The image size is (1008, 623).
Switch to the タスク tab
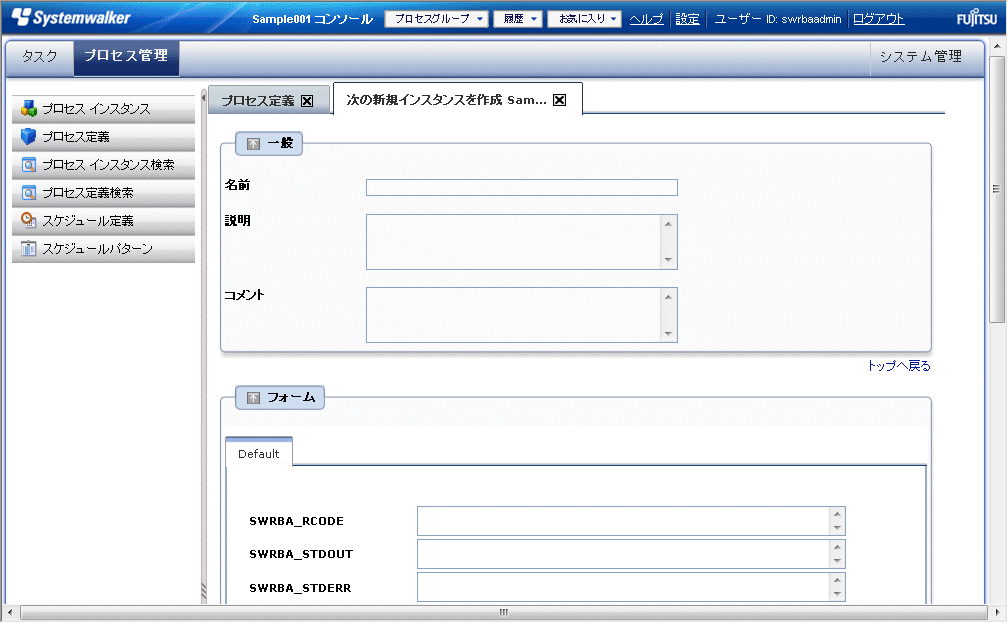40,57
